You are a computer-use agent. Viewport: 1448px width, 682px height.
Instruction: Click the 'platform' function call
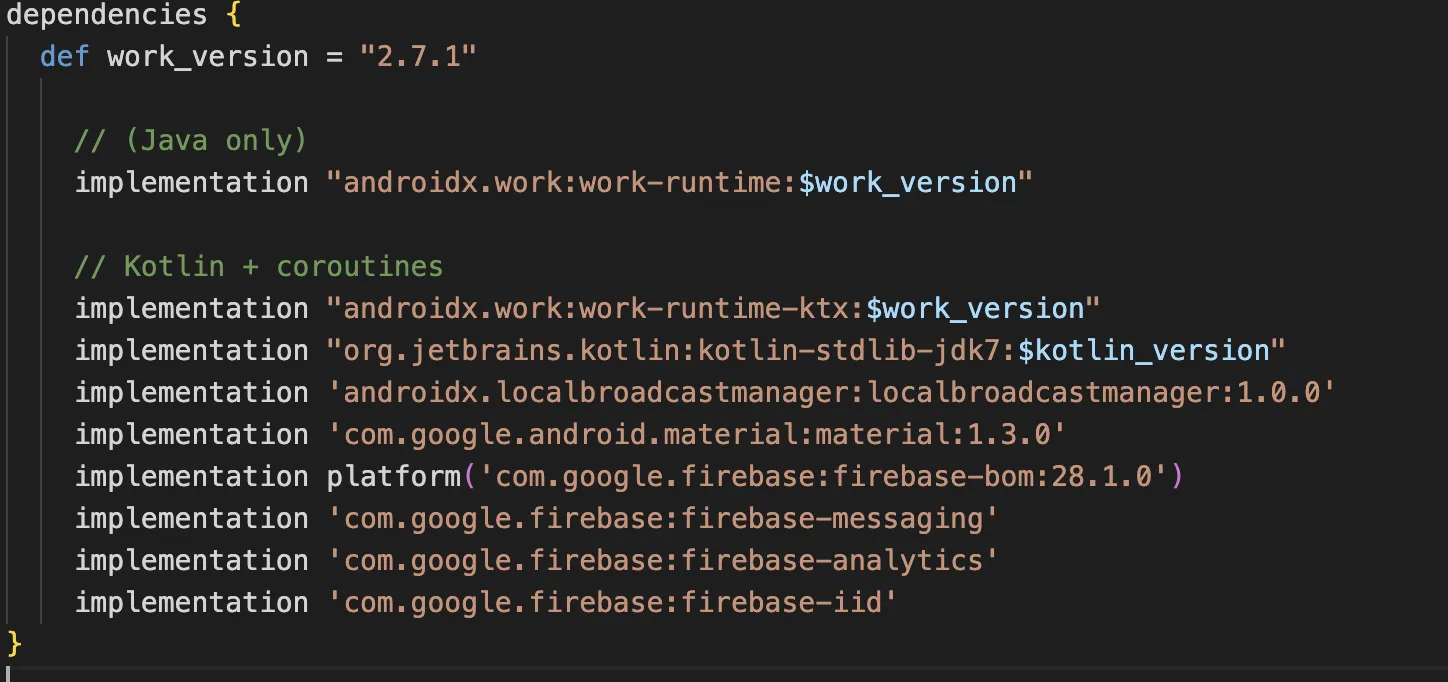(394, 477)
